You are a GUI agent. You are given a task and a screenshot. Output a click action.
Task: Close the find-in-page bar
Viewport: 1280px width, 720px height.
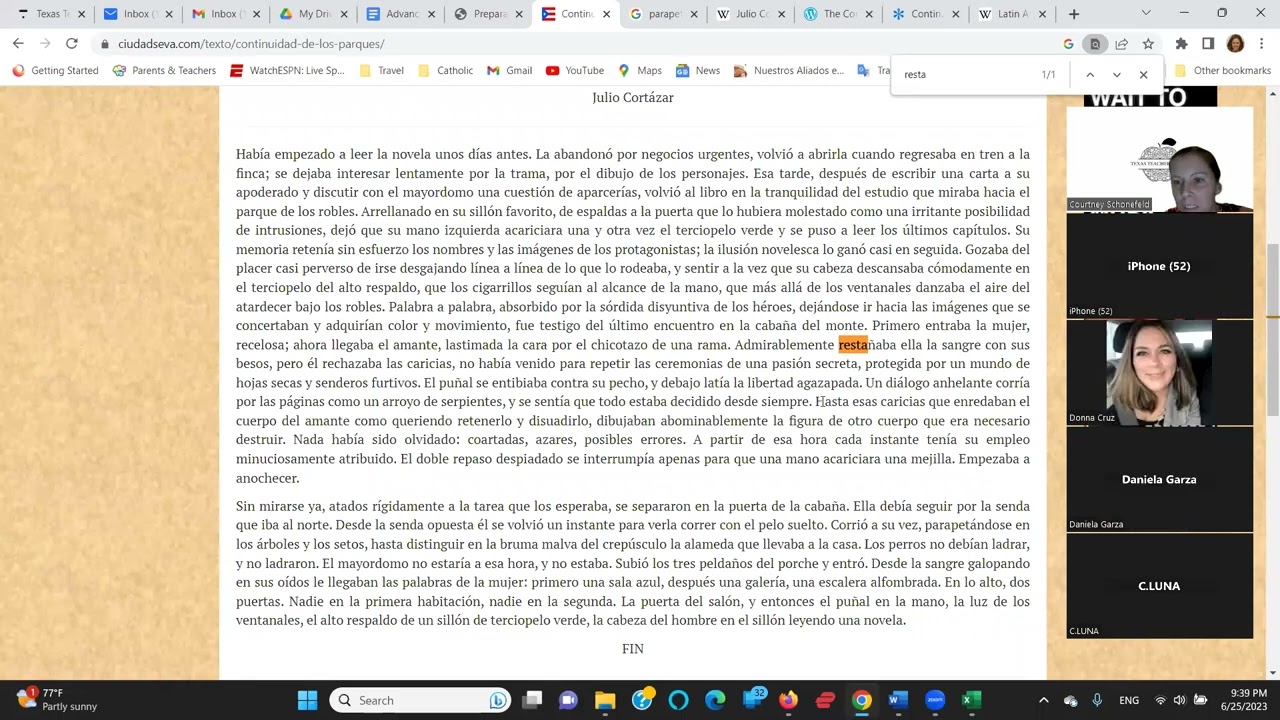1144,75
